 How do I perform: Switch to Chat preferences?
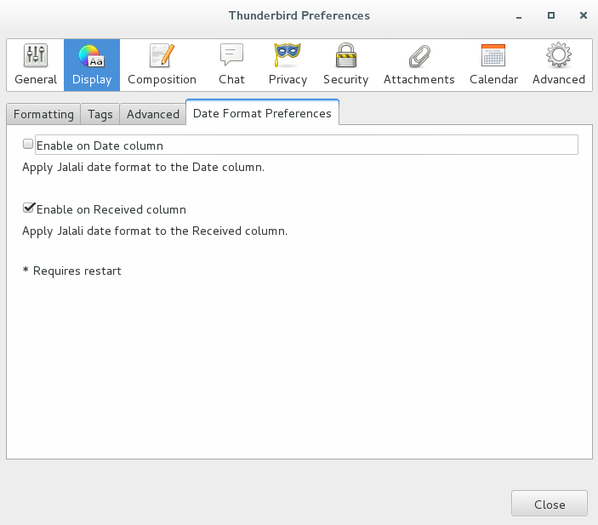(x=231, y=65)
